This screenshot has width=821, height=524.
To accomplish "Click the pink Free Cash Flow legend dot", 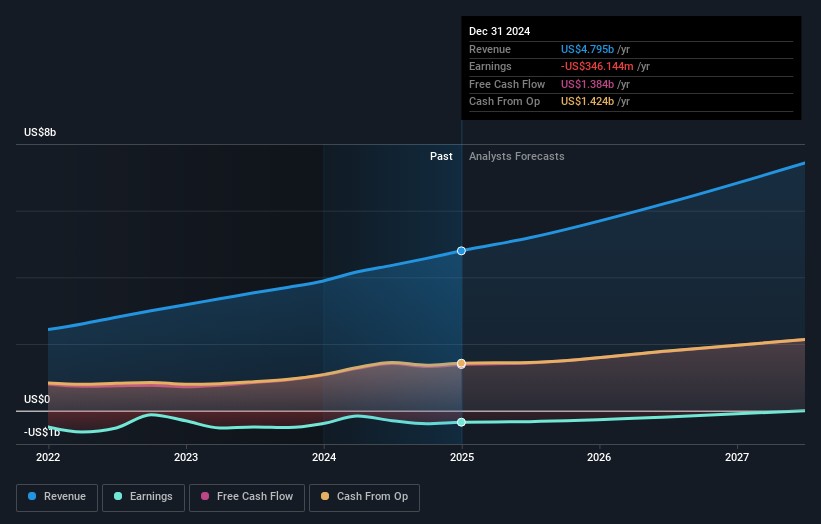I will (x=206, y=497).
